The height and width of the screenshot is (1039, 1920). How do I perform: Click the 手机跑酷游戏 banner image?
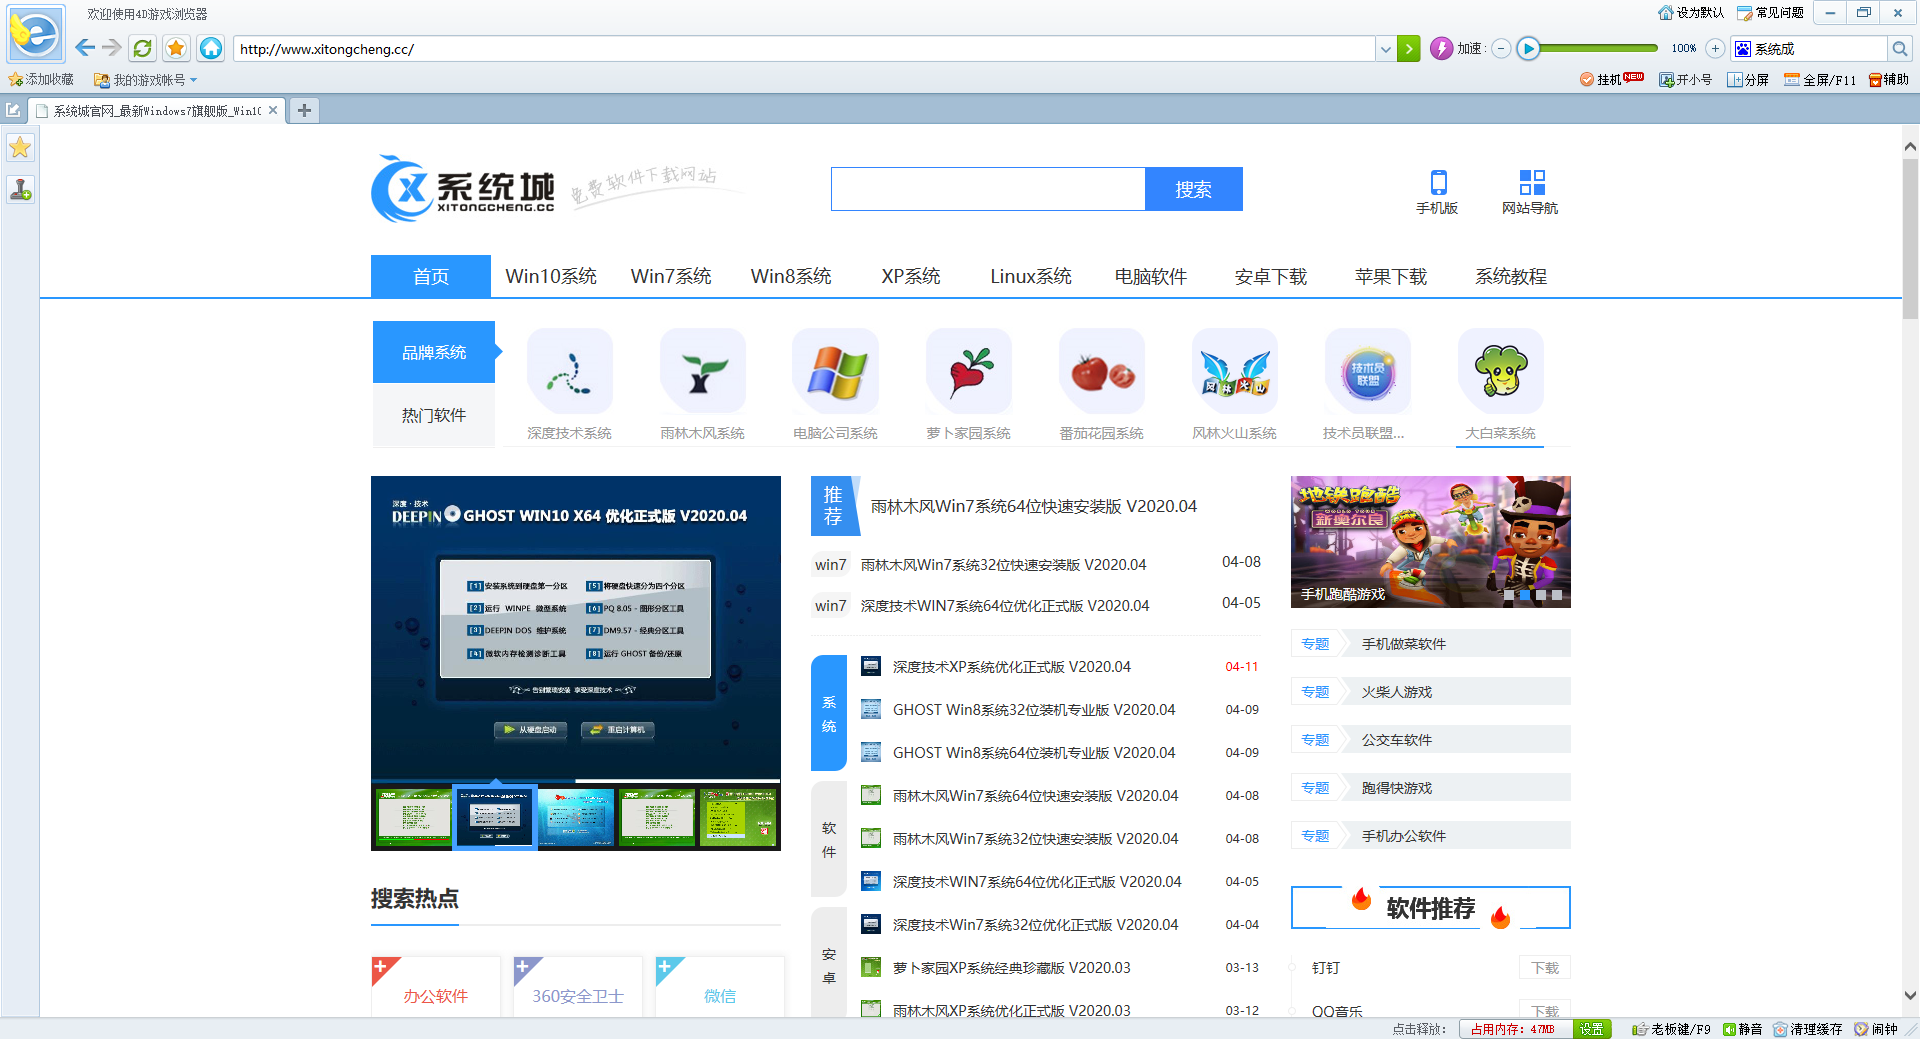[x=1431, y=542]
